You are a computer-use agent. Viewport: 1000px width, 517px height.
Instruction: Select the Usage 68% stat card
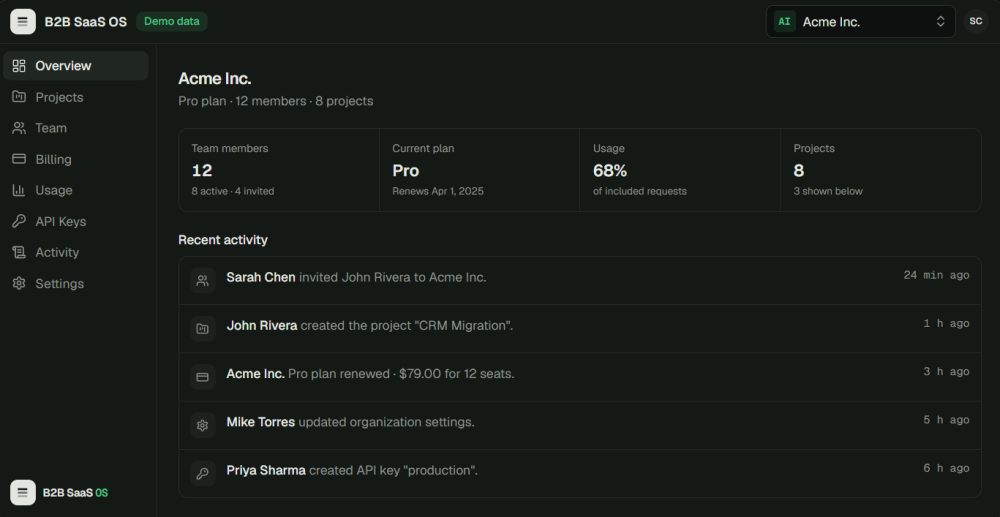(x=680, y=170)
